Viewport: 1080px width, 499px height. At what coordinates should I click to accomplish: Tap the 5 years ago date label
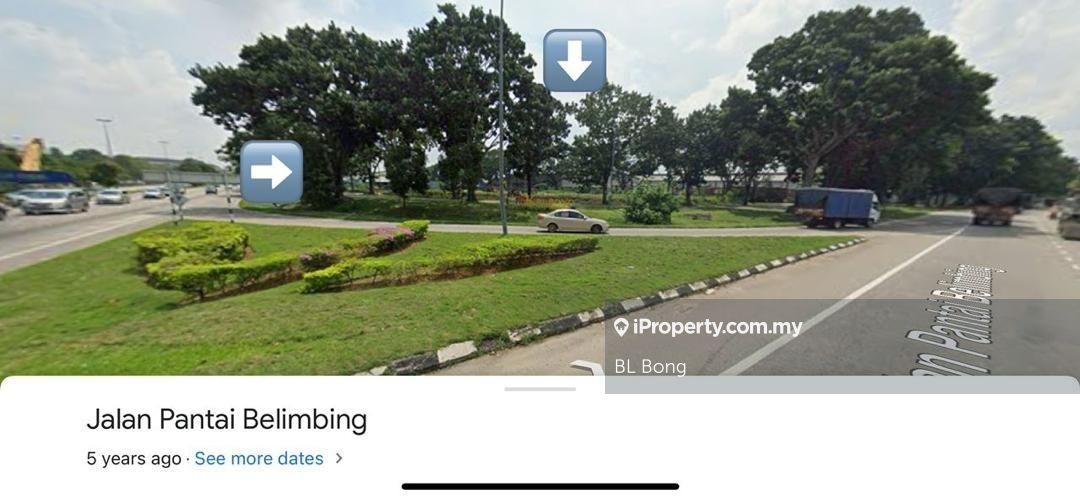point(134,458)
